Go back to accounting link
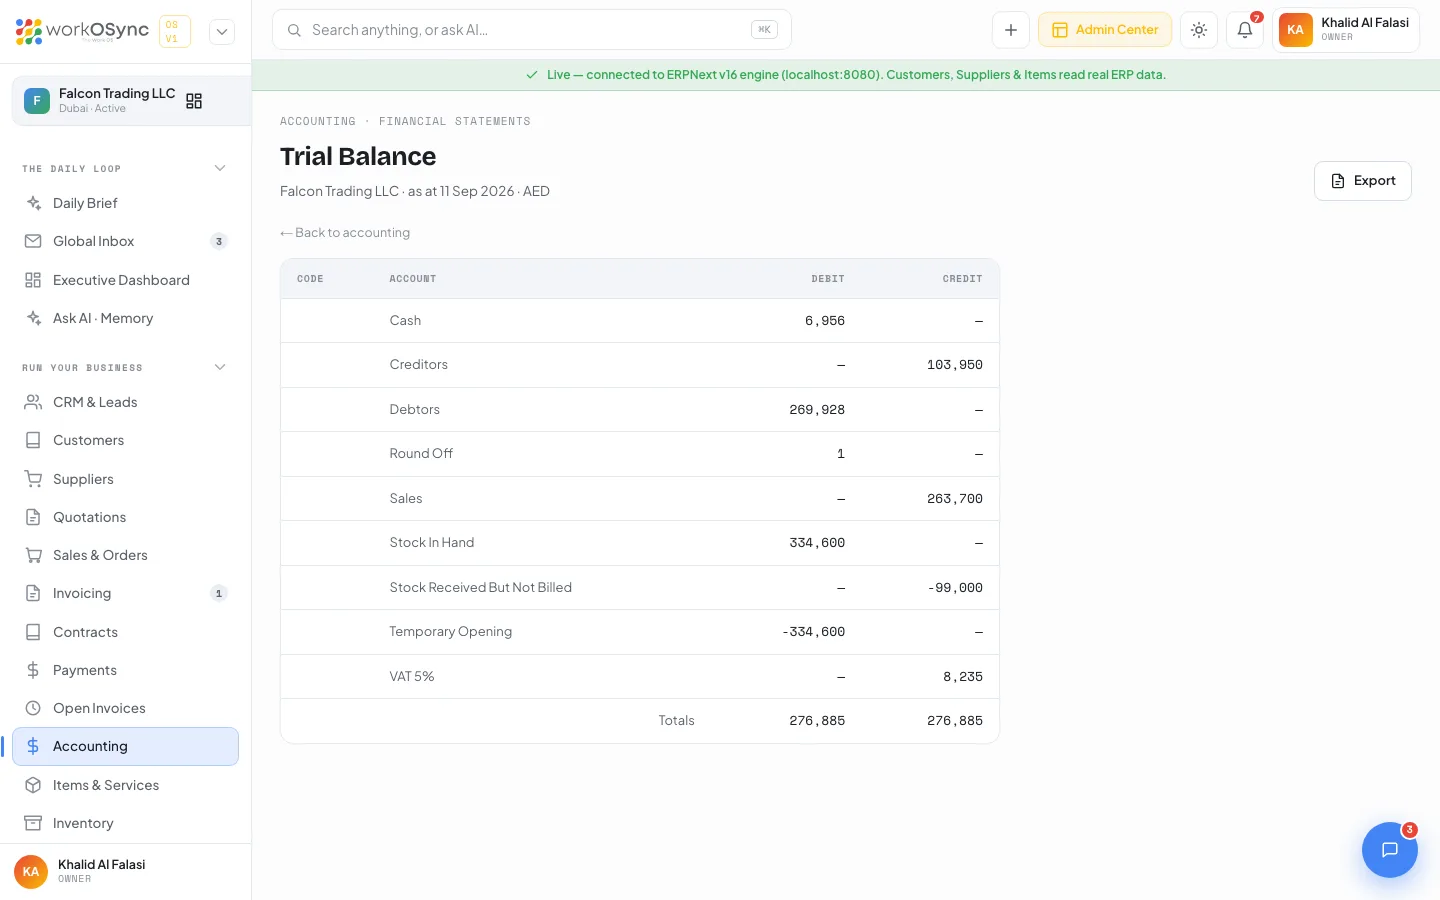This screenshot has width=1440, height=900. pos(345,233)
